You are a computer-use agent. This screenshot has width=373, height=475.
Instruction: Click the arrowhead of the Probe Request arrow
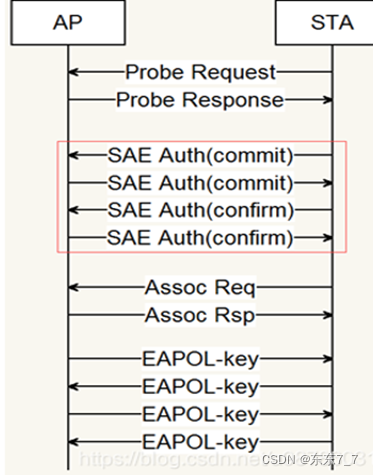click(73, 72)
